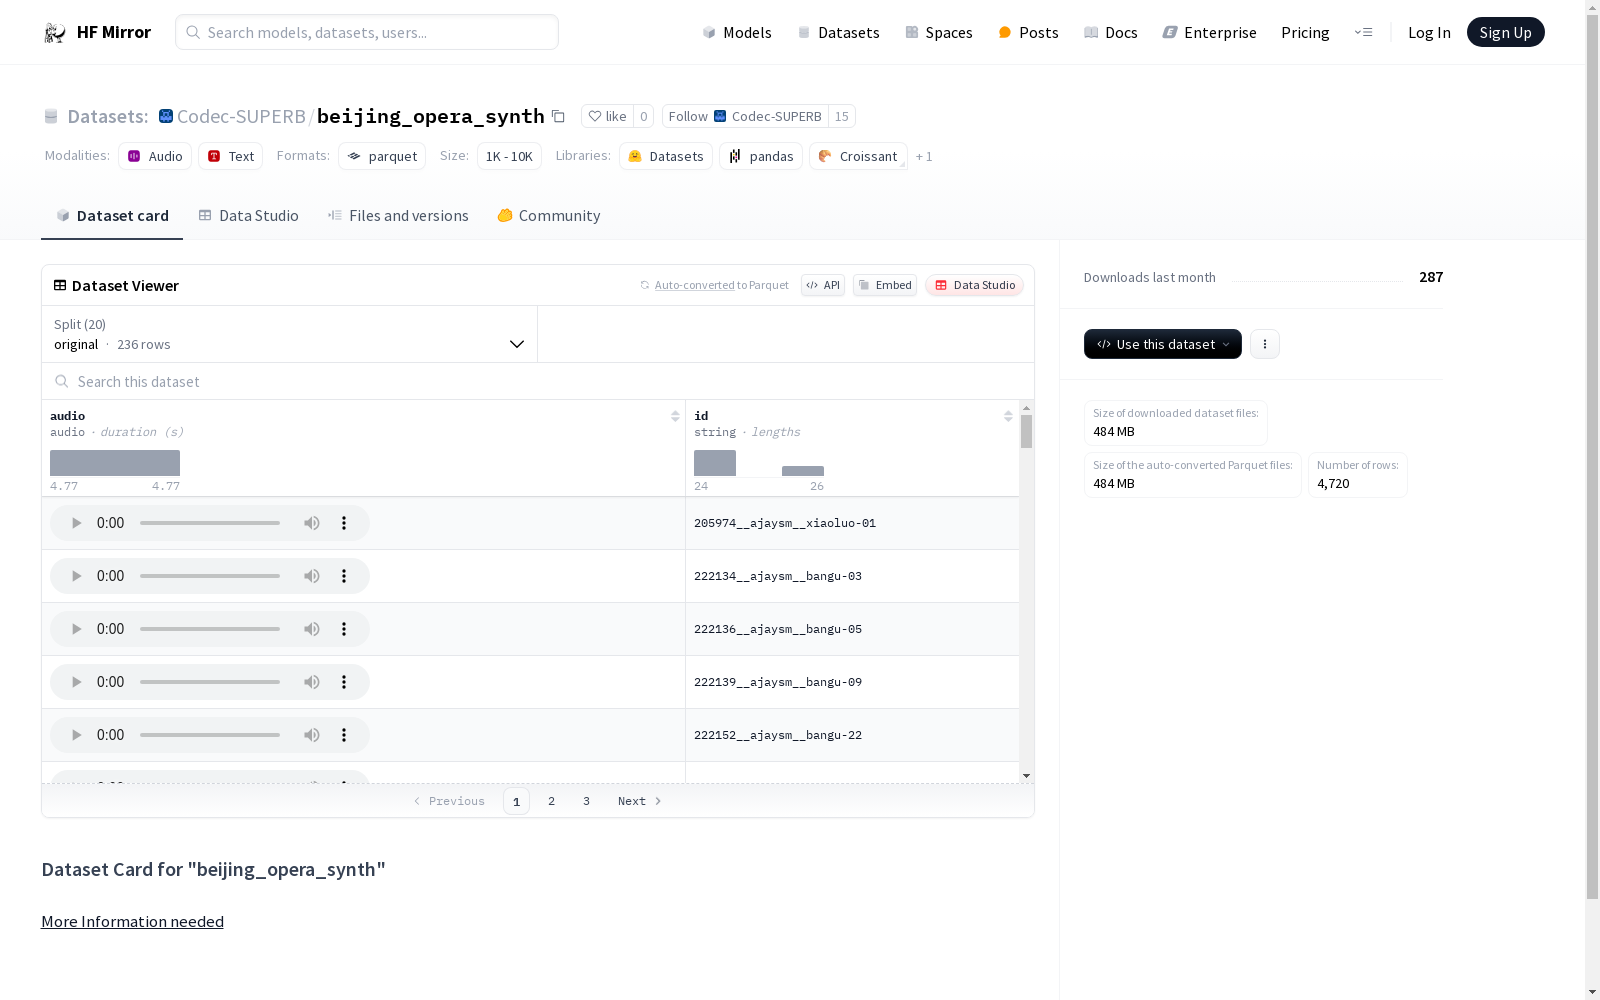Open the navigation overflow menu icon
1600x1000 pixels.
click(1363, 32)
